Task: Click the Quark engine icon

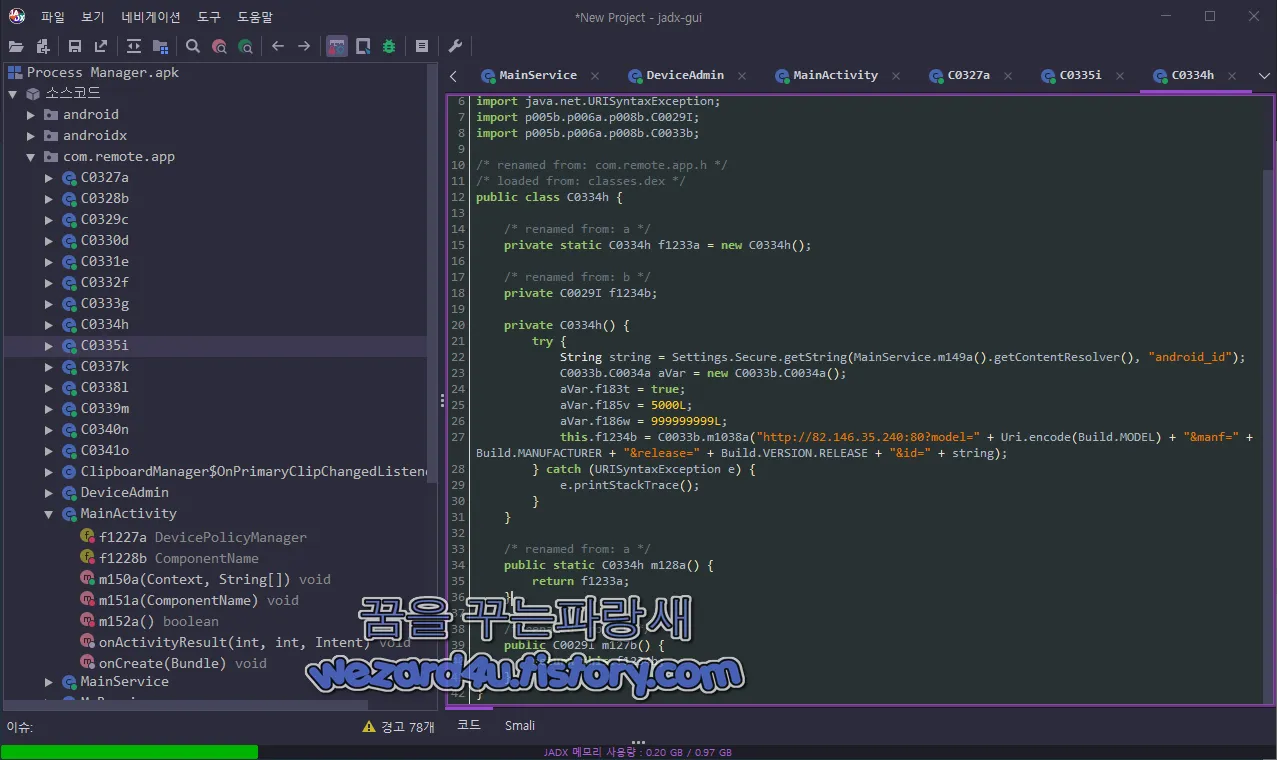Action: click(x=363, y=46)
